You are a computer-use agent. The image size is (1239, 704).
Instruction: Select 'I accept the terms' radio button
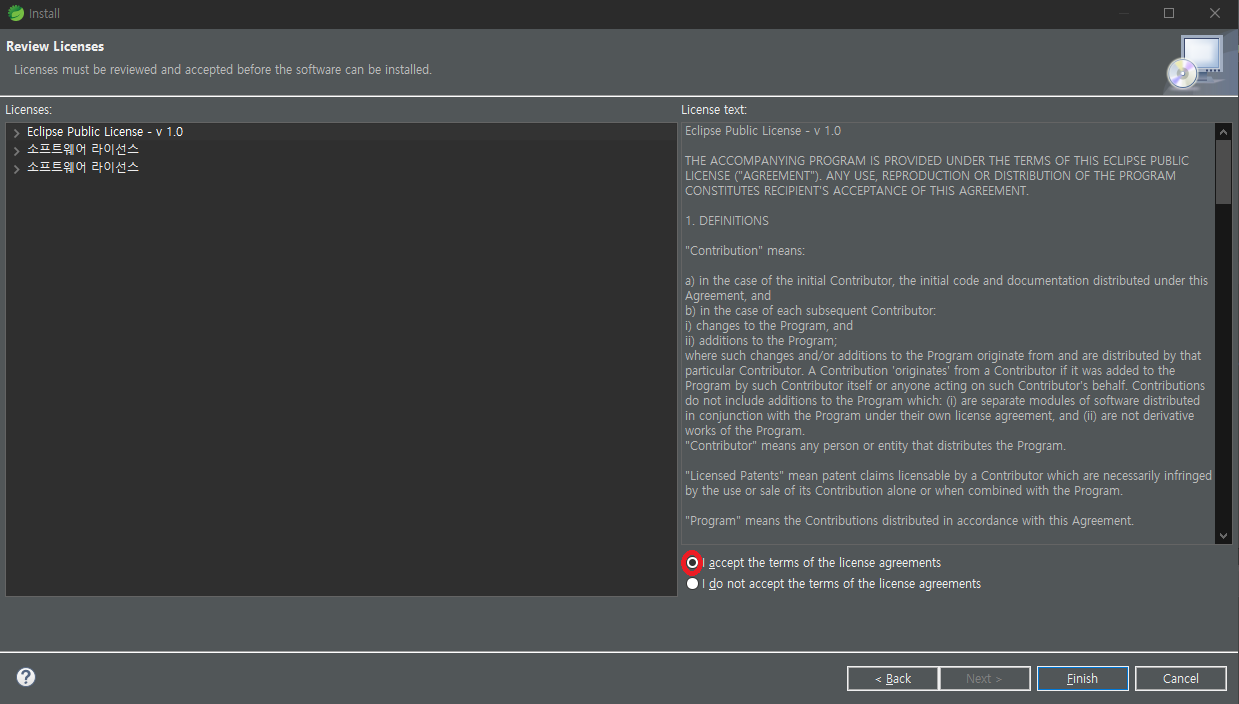[x=693, y=563]
